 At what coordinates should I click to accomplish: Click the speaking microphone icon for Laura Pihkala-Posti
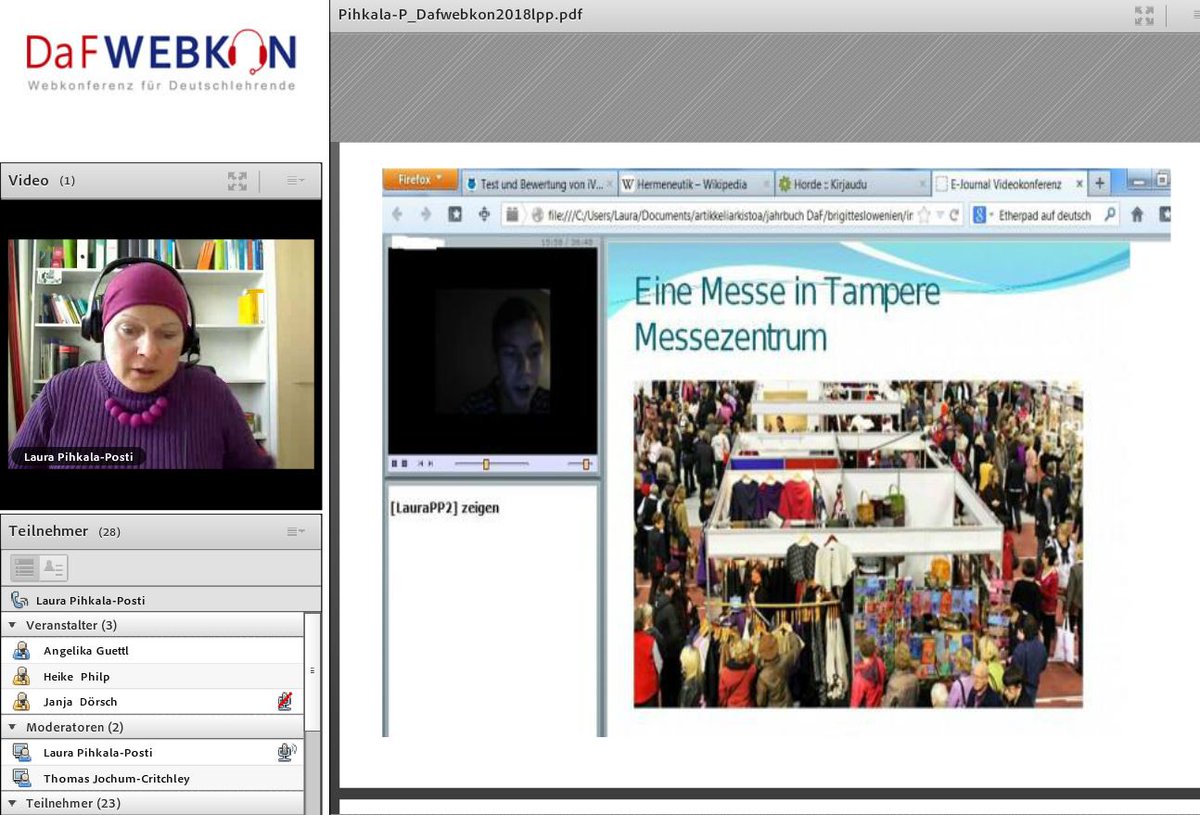pos(287,753)
